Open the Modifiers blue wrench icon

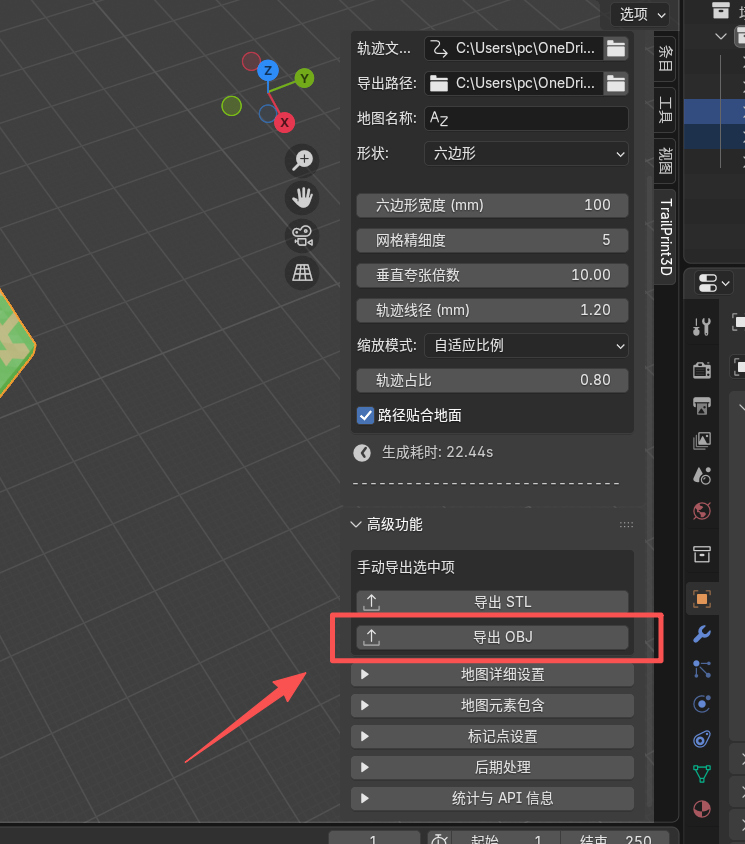702,634
